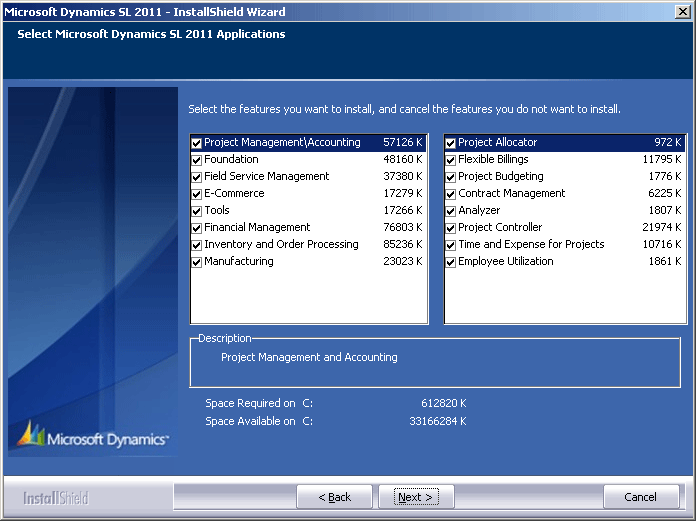The width and height of the screenshot is (696, 521).
Task: Uncheck the Project Management\Accounting checkbox
Action: tap(197, 143)
